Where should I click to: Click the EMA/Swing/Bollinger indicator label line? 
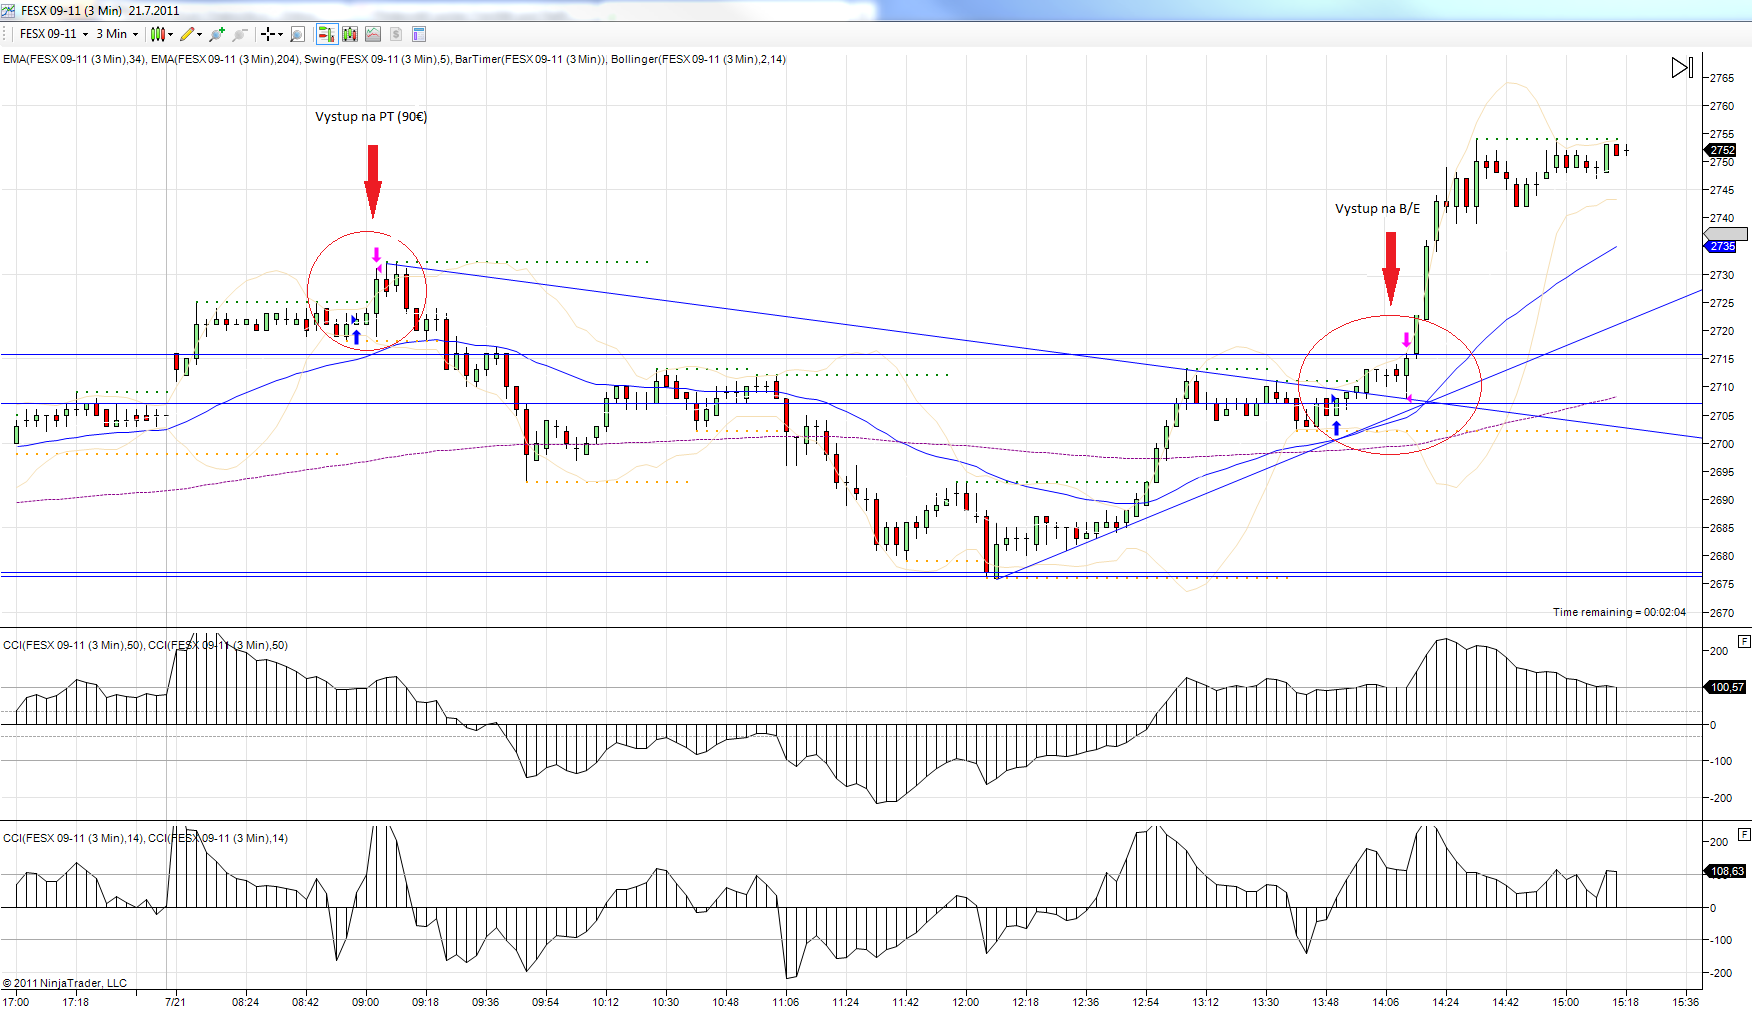coord(394,59)
